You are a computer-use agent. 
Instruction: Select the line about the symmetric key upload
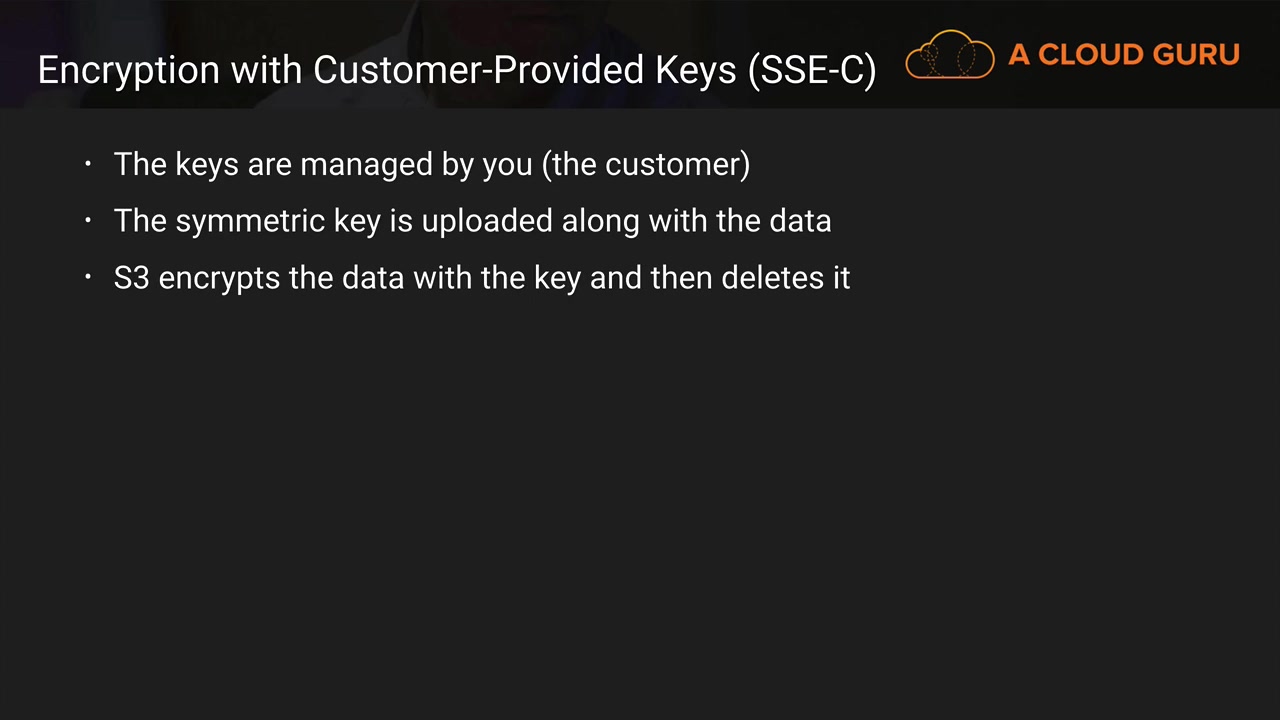coord(472,221)
